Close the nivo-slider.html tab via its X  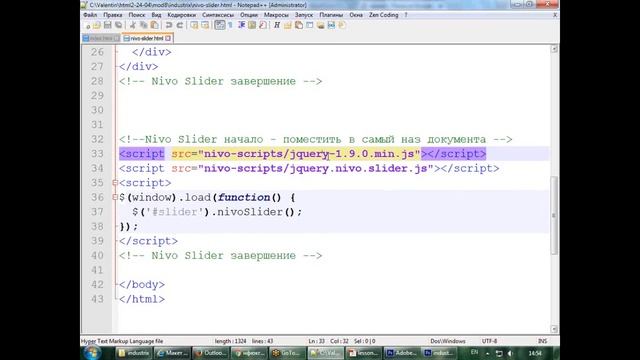[168, 38]
